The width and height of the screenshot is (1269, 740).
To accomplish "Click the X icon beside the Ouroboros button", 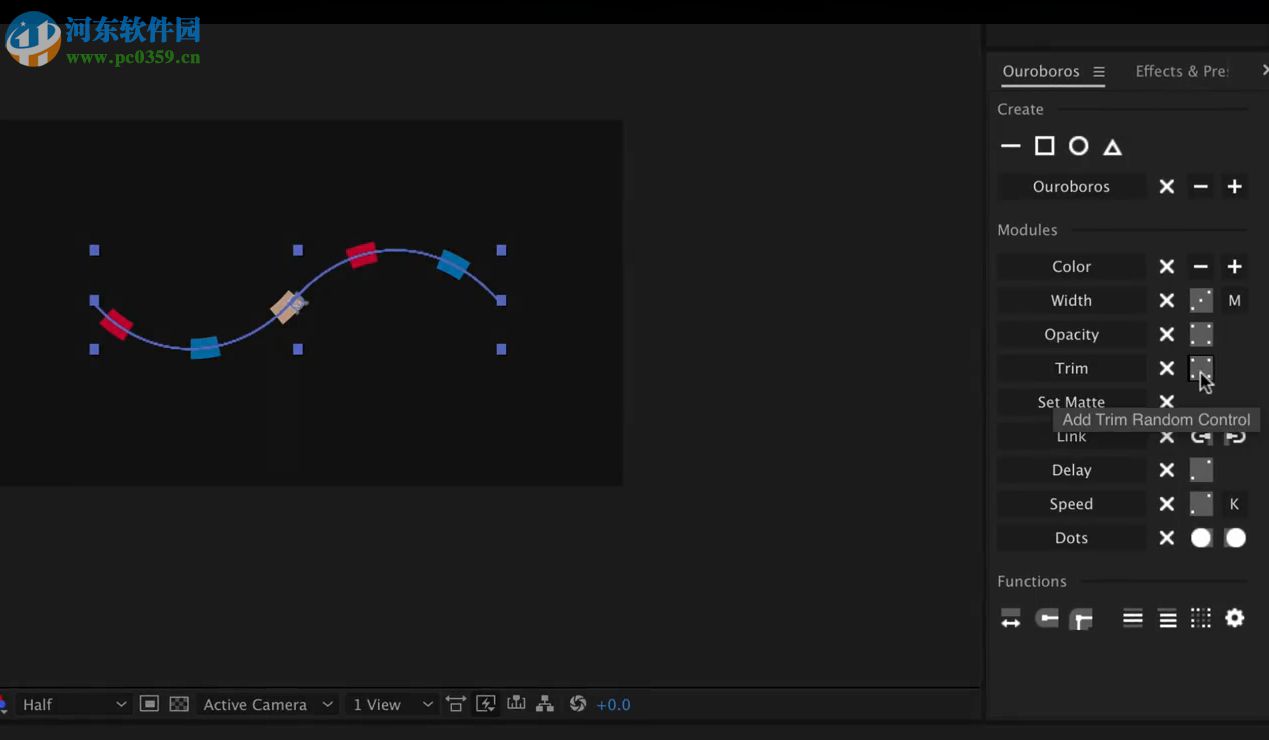I will click(1166, 186).
